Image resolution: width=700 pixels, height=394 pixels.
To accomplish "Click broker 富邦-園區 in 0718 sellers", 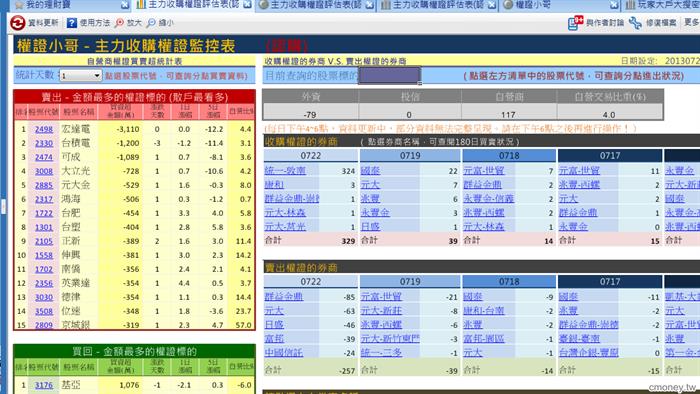I will (x=483, y=339).
